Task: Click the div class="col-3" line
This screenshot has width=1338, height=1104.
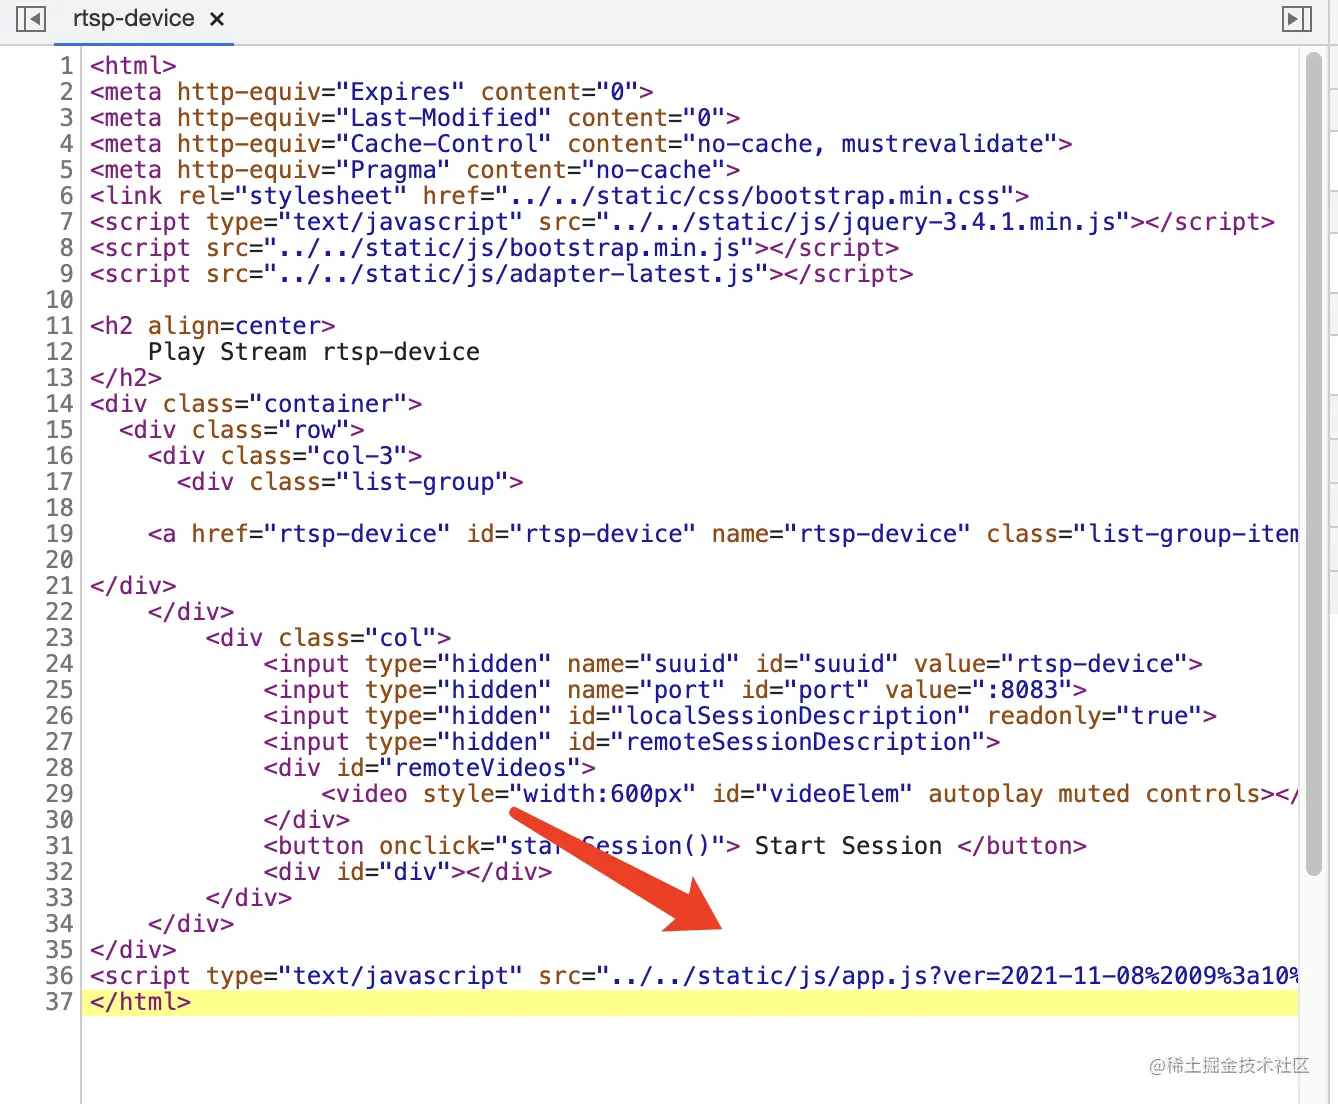Action: point(285,456)
